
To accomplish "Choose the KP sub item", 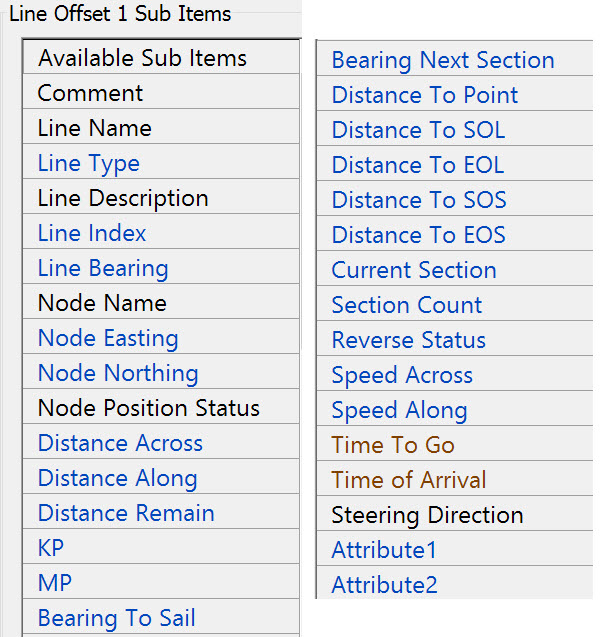I will click(x=51, y=548).
